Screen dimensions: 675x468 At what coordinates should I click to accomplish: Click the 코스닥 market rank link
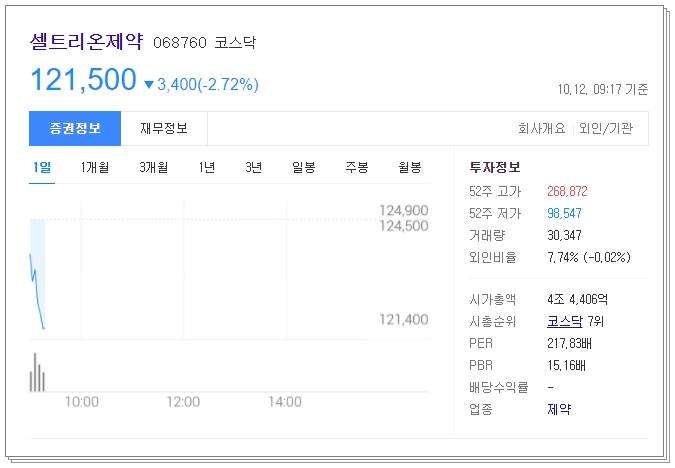click(x=564, y=321)
